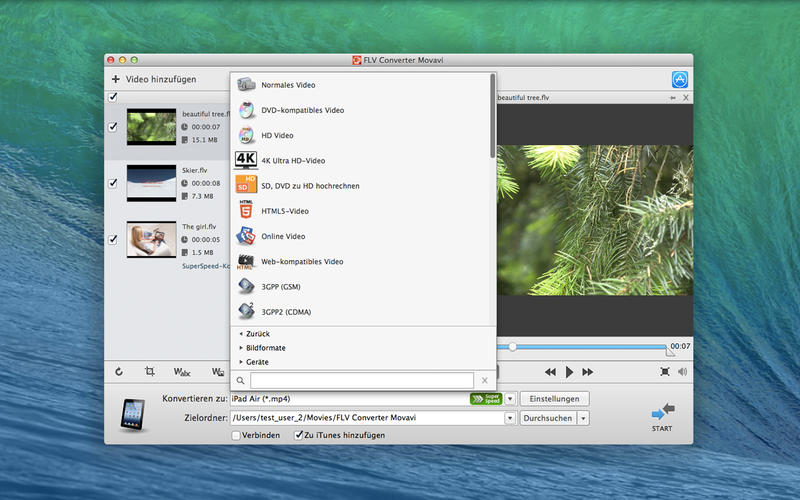Open the App Store icon in toolbar
The image size is (800, 500).
tap(680, 80)
